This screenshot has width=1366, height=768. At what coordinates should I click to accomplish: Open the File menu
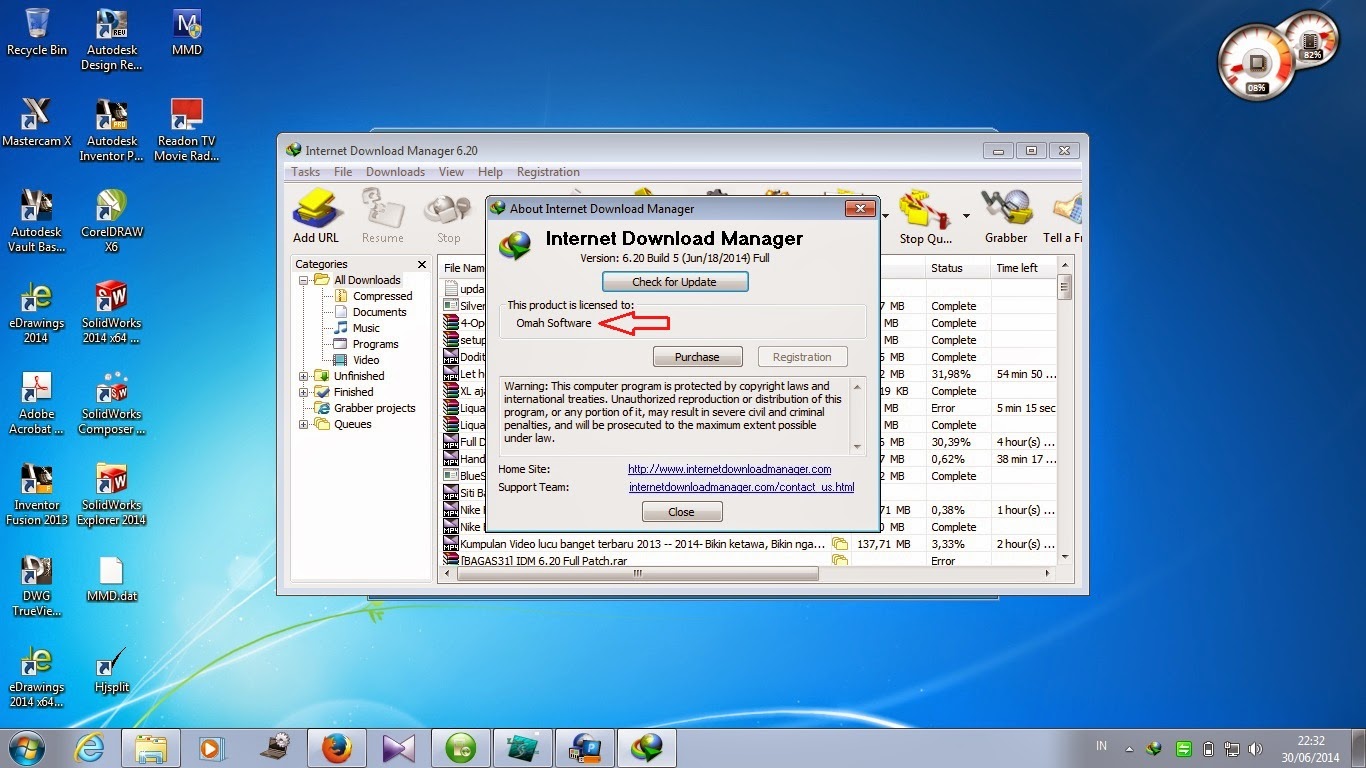point(343,172)
